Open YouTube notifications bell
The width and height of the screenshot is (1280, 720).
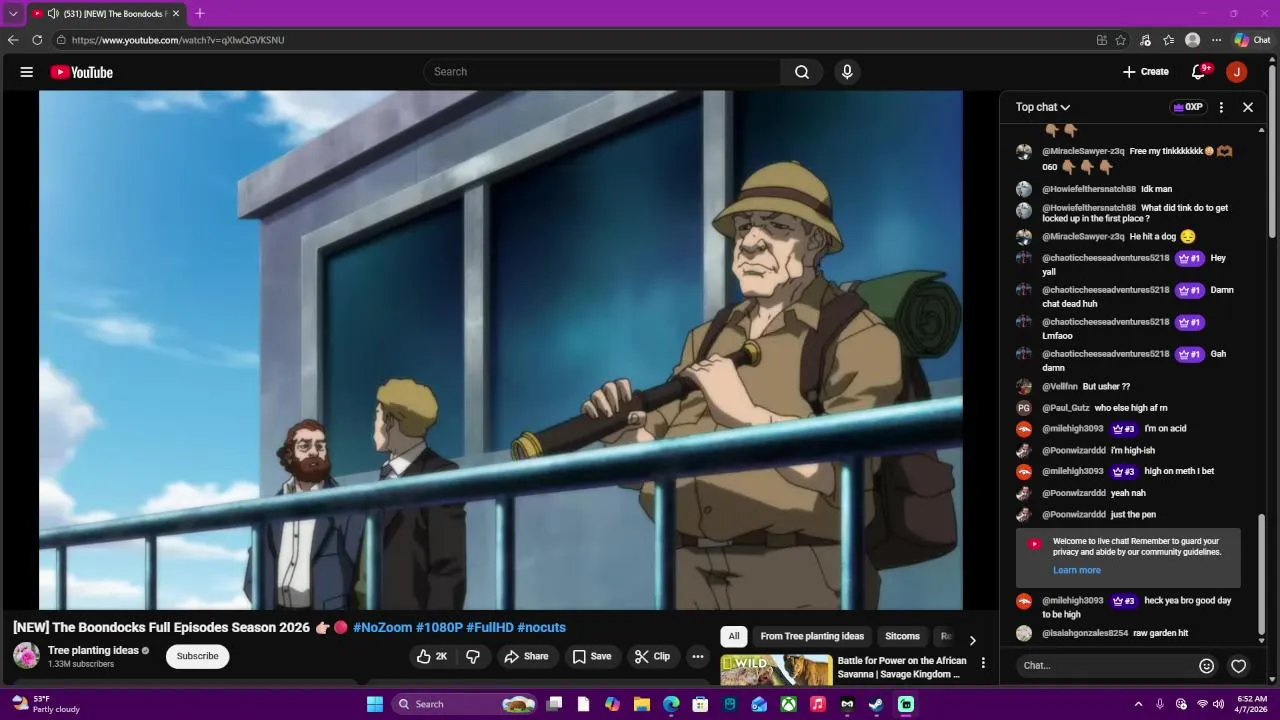tap(1199, 72)
